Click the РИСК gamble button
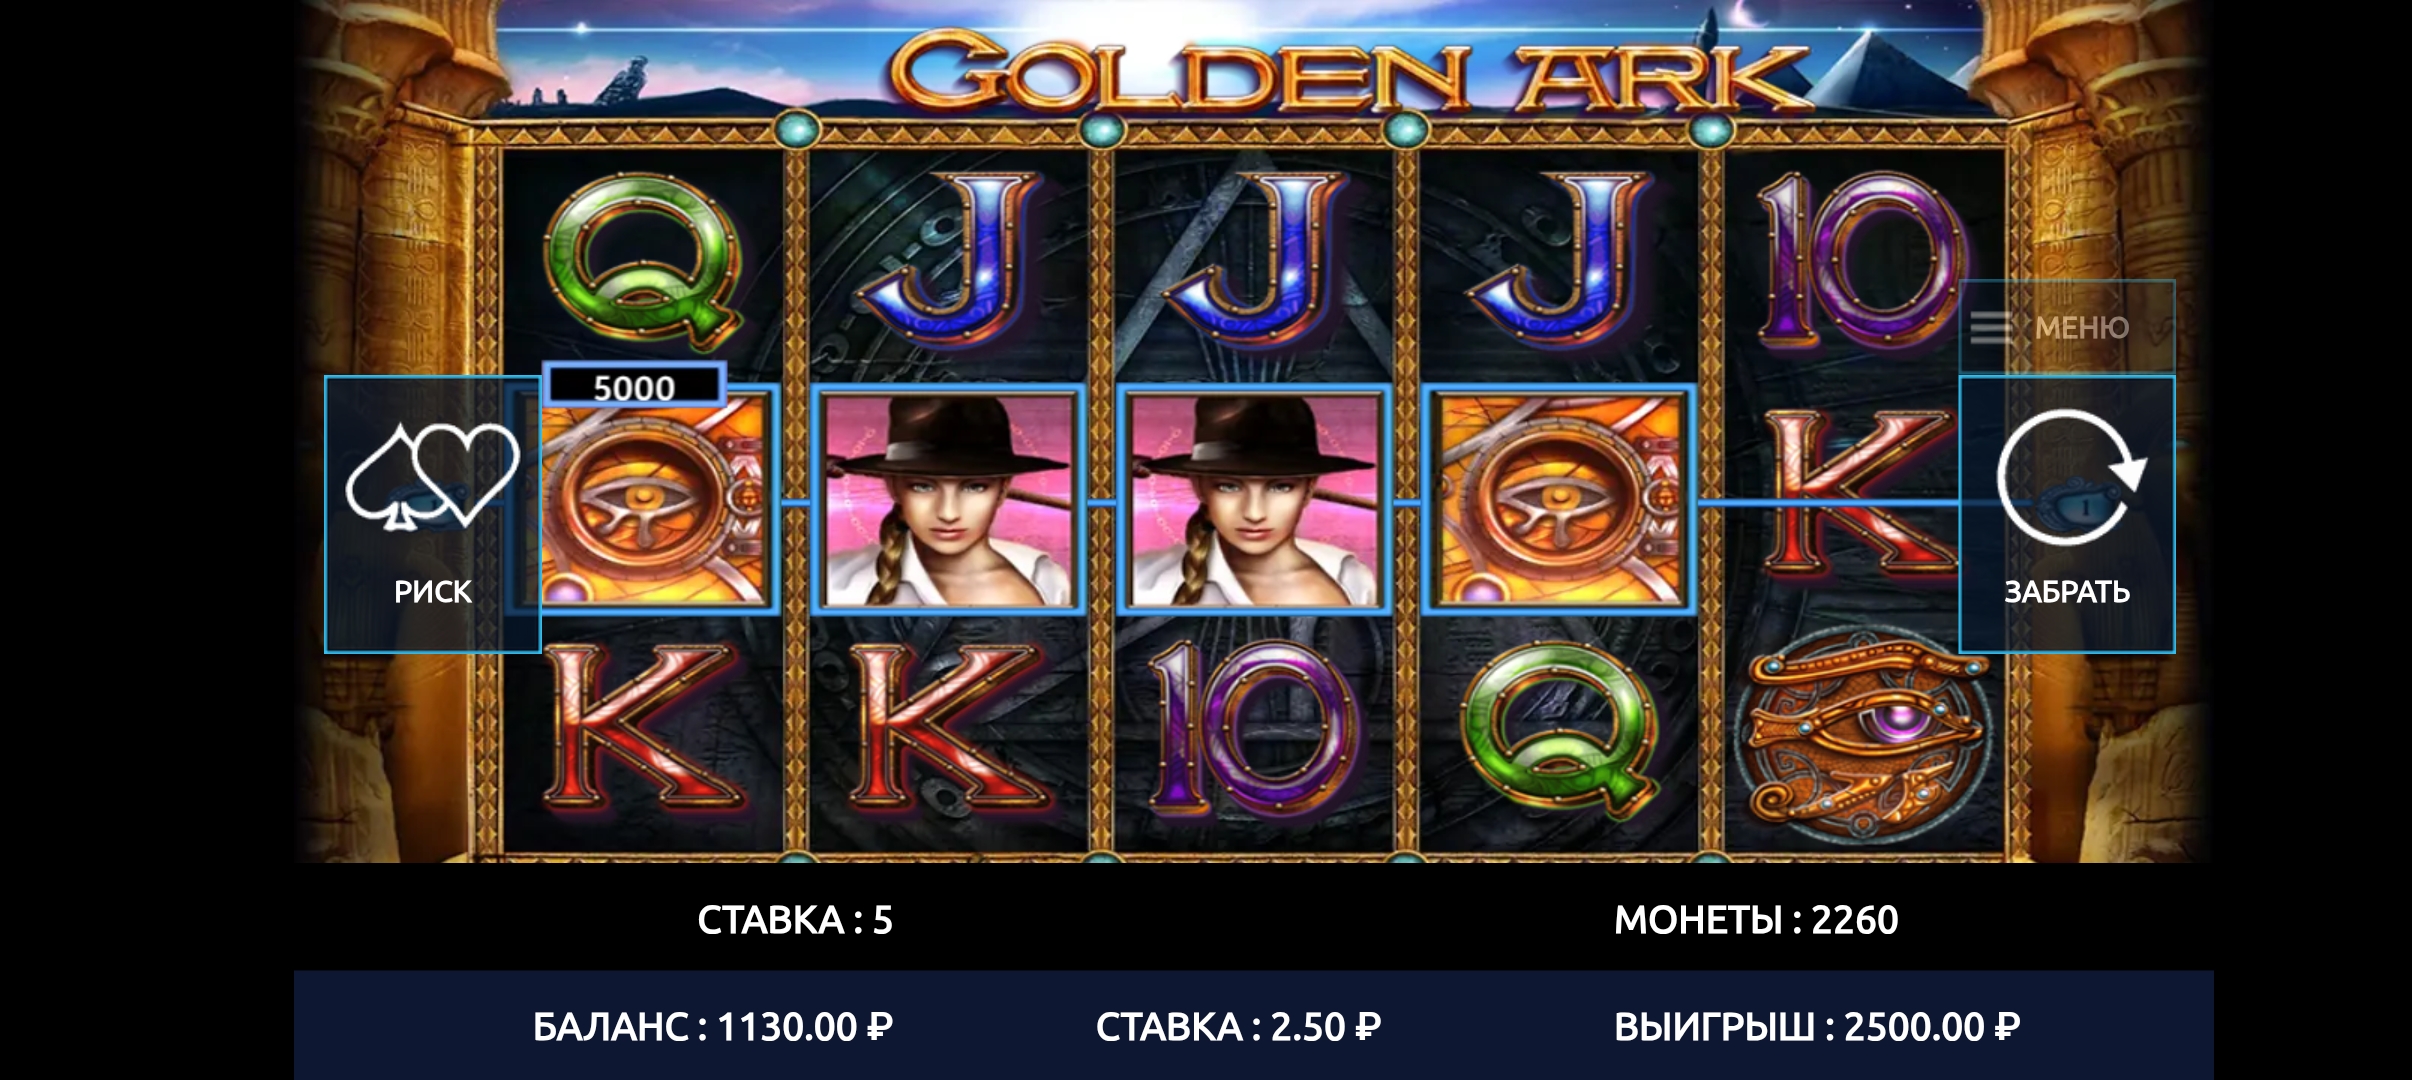2412x1080 pixels. 433,515
